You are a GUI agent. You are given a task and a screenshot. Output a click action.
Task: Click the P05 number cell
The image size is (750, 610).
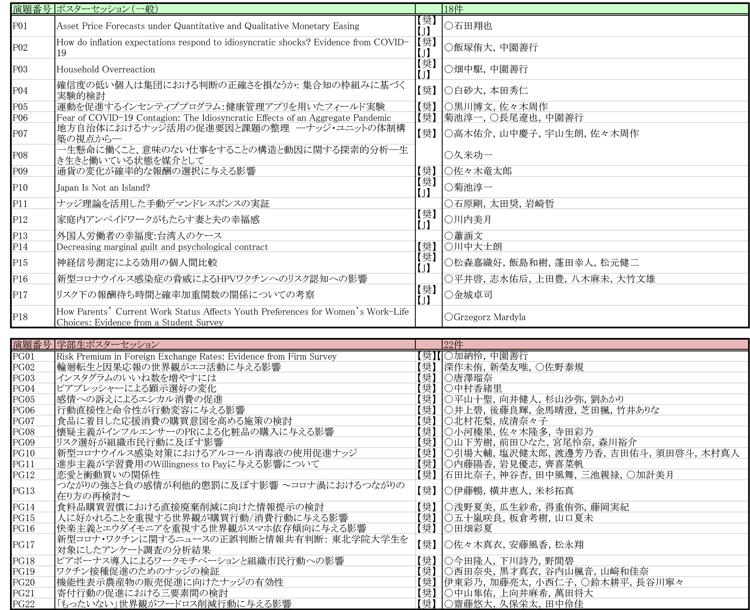[x=33, y=106]
